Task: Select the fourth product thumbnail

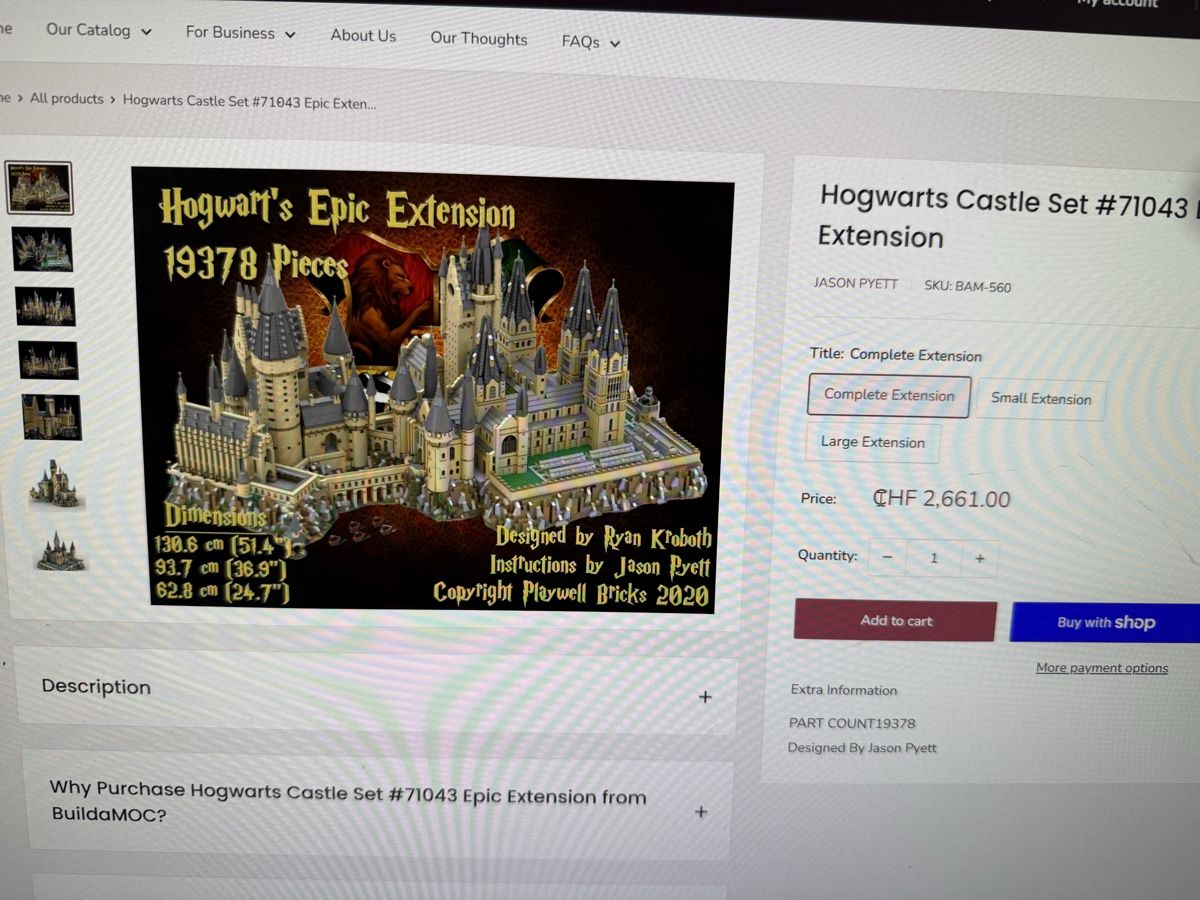Action: tap(48, 360)
